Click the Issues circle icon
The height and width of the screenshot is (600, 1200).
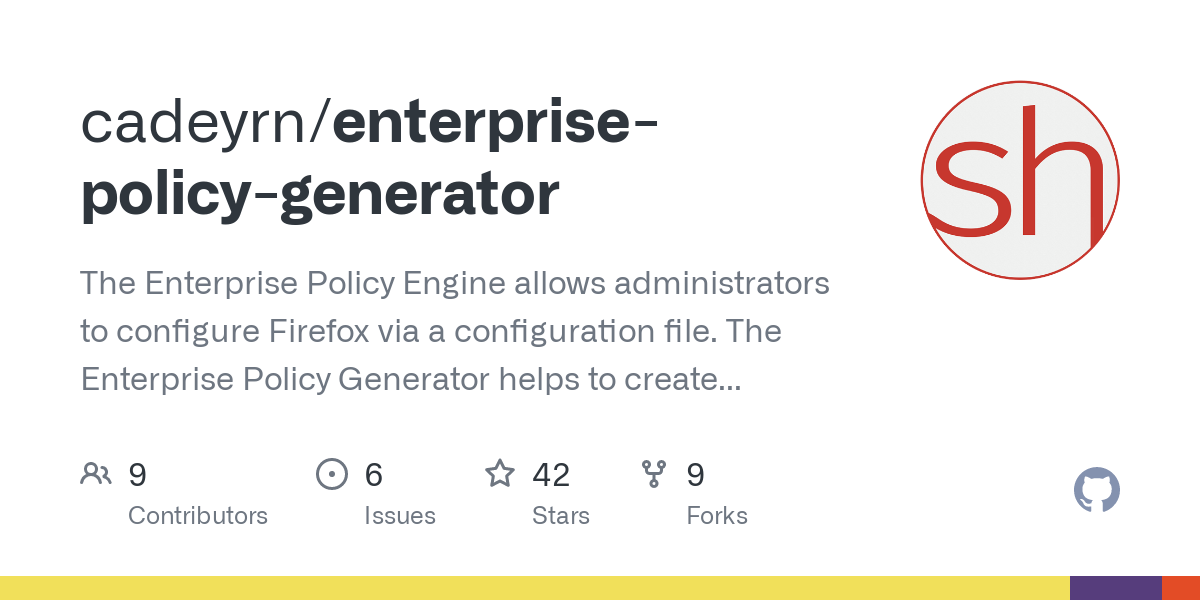331,474
